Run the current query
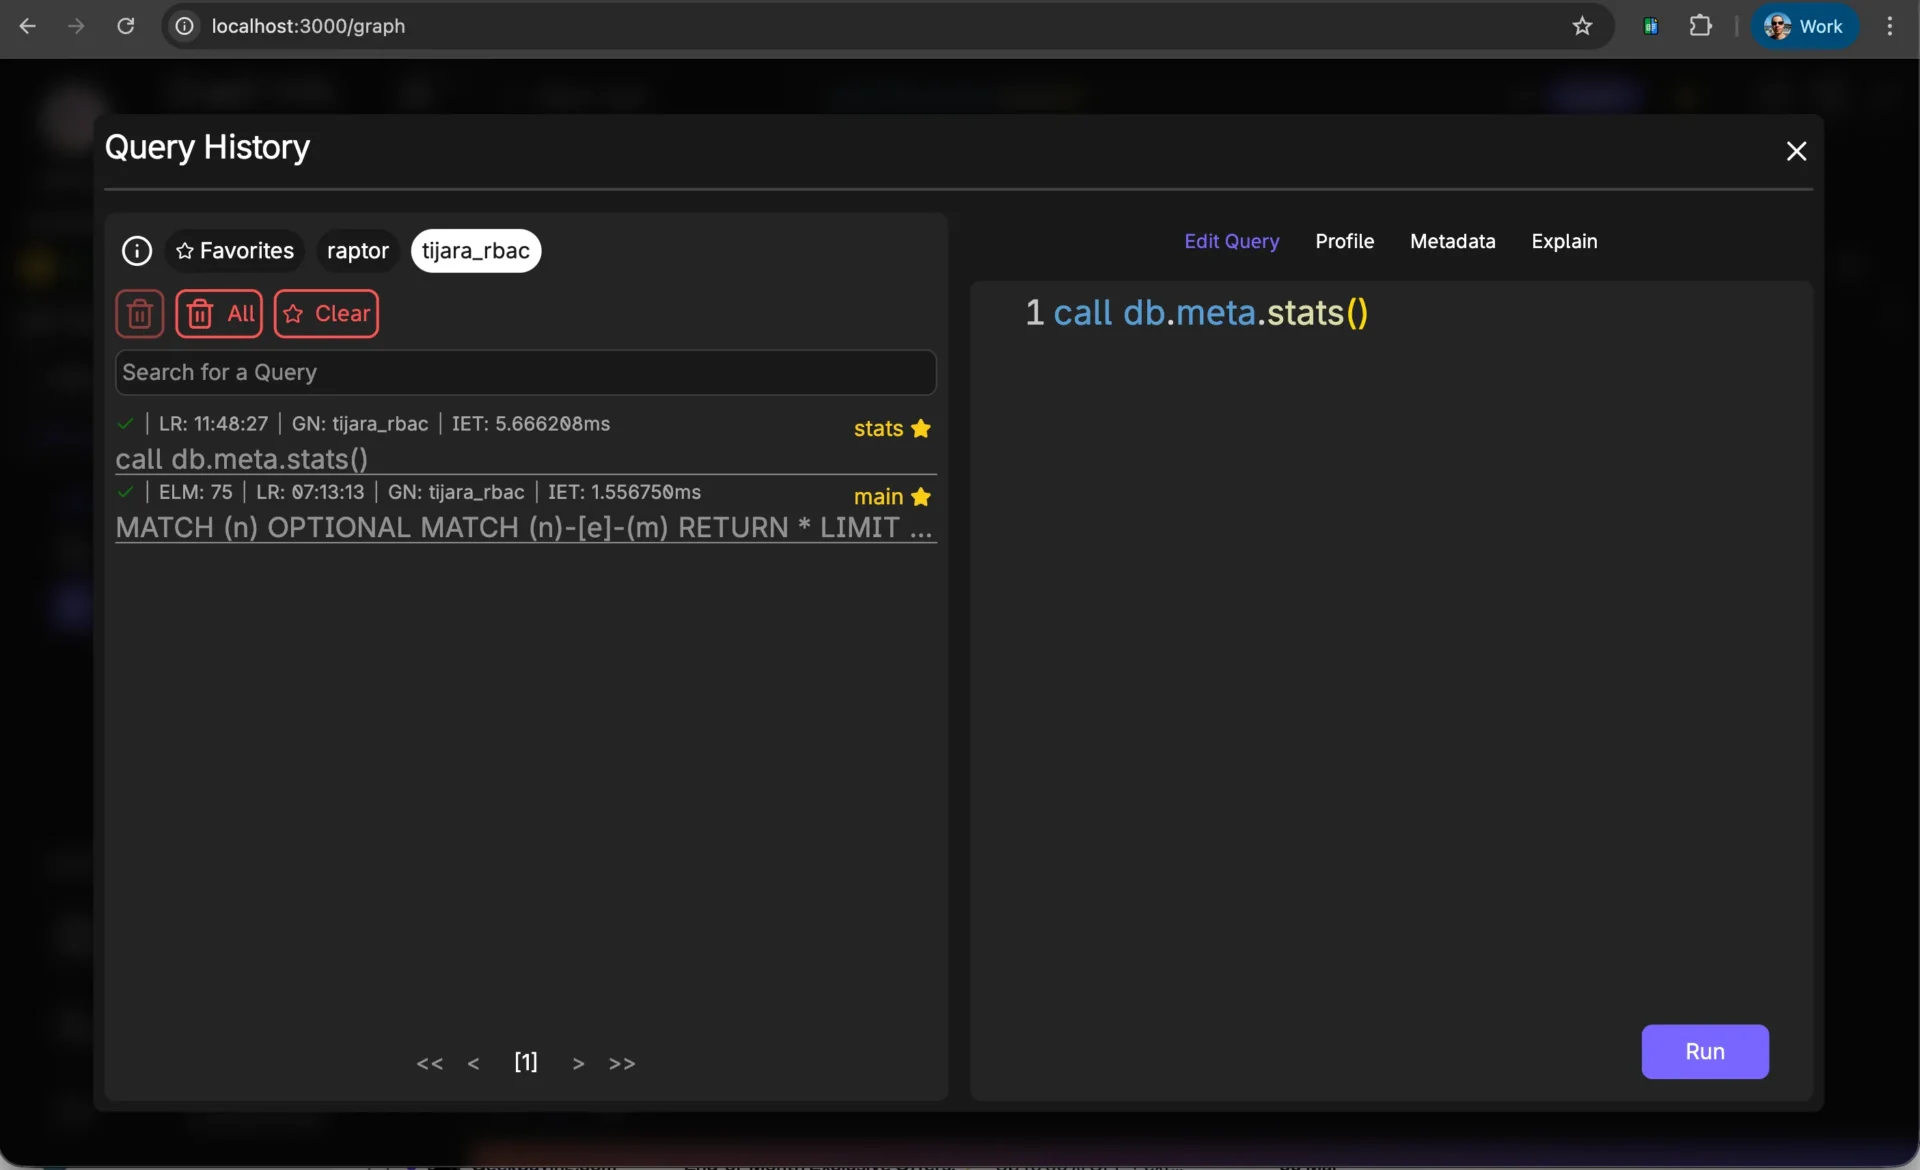The image size is (1920, 1170). point(1704,1051)
